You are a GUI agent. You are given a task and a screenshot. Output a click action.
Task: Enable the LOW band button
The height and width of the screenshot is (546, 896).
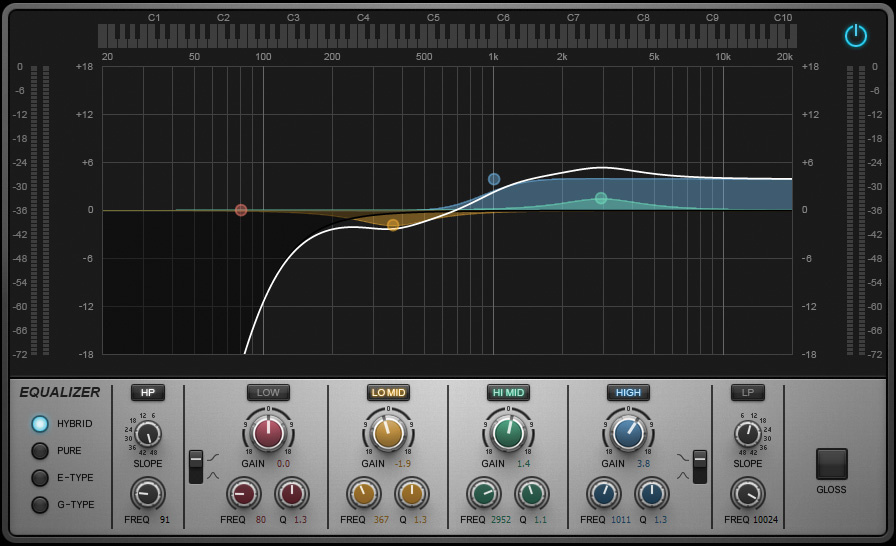tap(268, 392)
